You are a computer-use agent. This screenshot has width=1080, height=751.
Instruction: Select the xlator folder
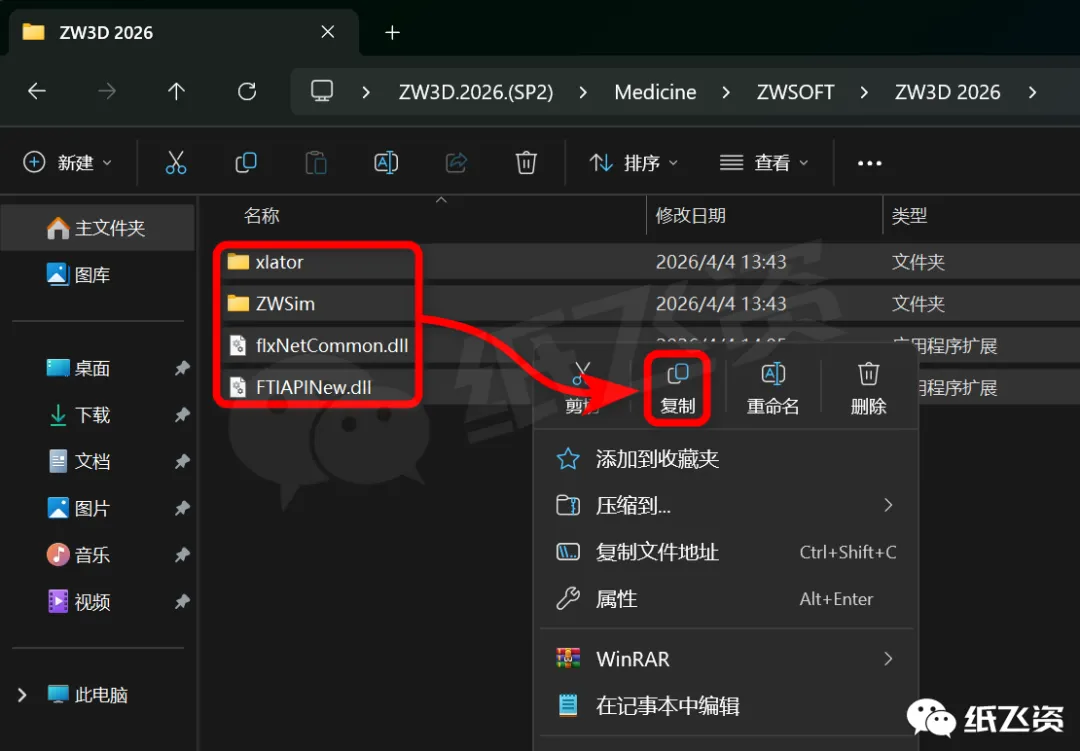(265, 262)
